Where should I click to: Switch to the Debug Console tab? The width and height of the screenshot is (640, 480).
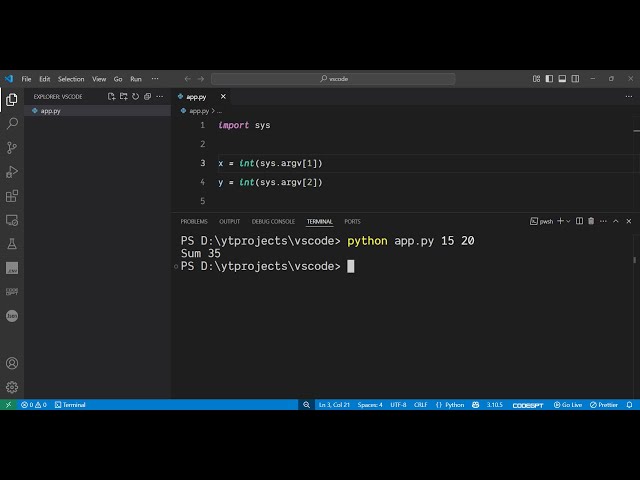273,221
